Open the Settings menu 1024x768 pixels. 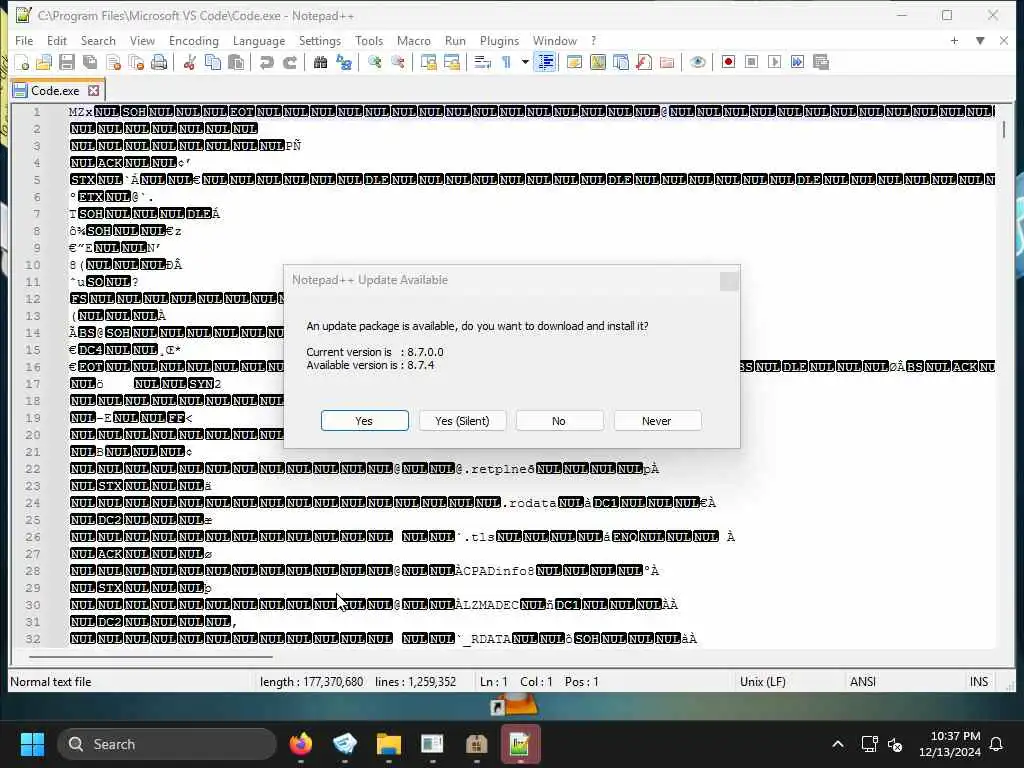(320, 40)
